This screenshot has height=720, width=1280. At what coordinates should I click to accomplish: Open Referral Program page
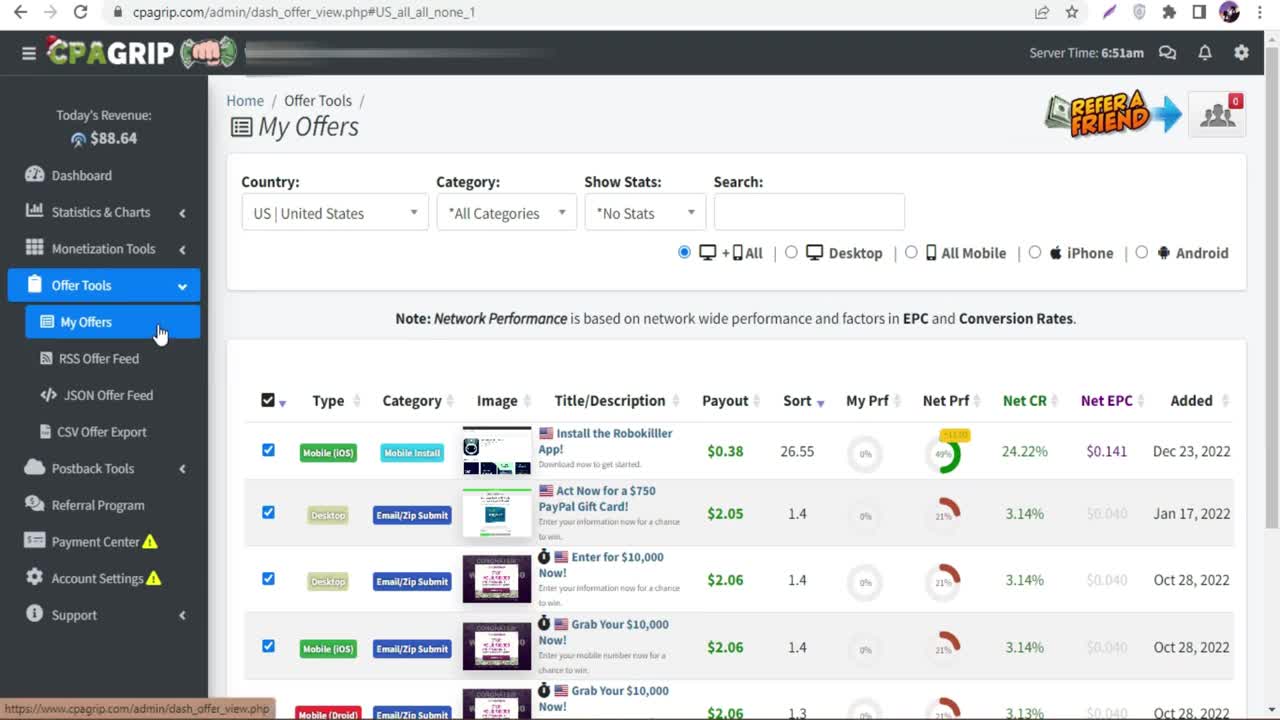point(98,505)
